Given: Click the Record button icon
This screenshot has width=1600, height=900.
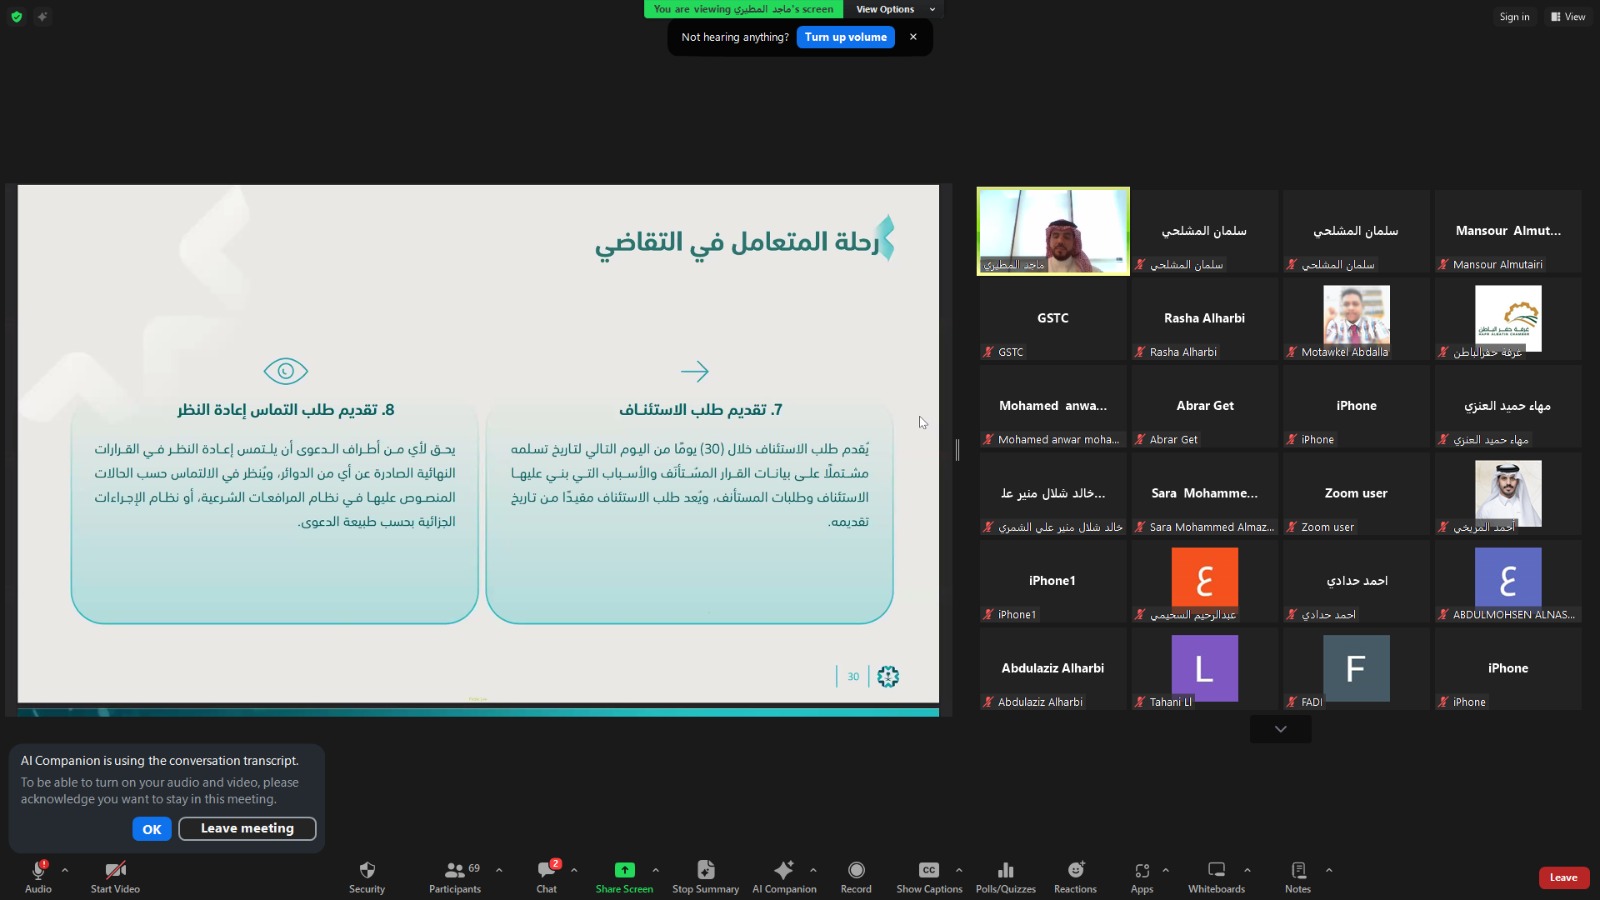Looking at the screenshot, I should pos(856,871).
